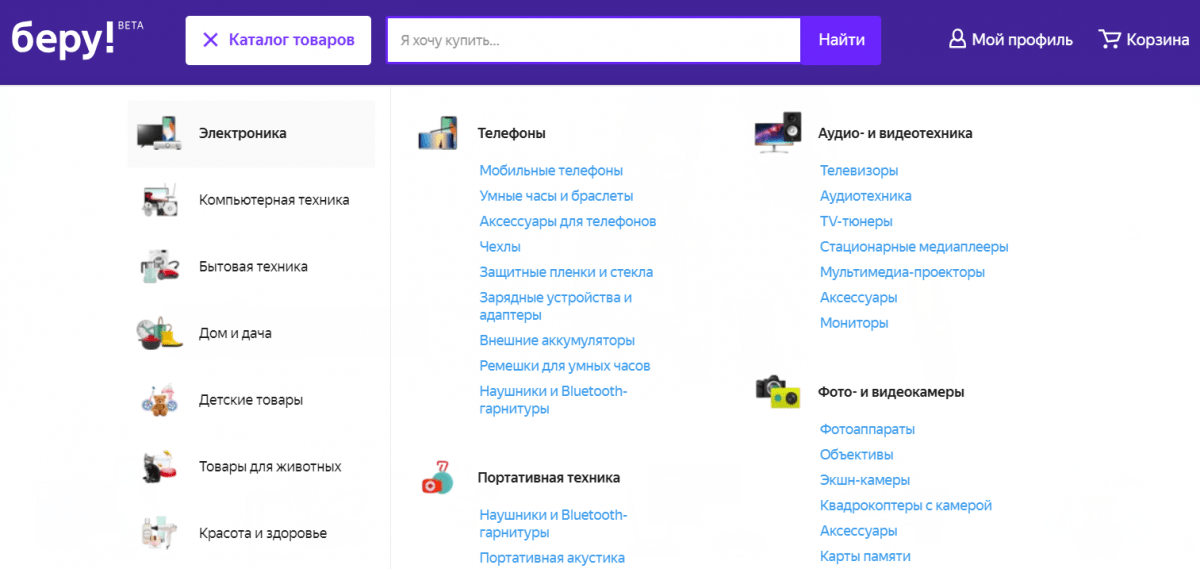The image size is (1200, 569).
Task: Select Электроника in the category menu
Action: [x=252, y=133]
